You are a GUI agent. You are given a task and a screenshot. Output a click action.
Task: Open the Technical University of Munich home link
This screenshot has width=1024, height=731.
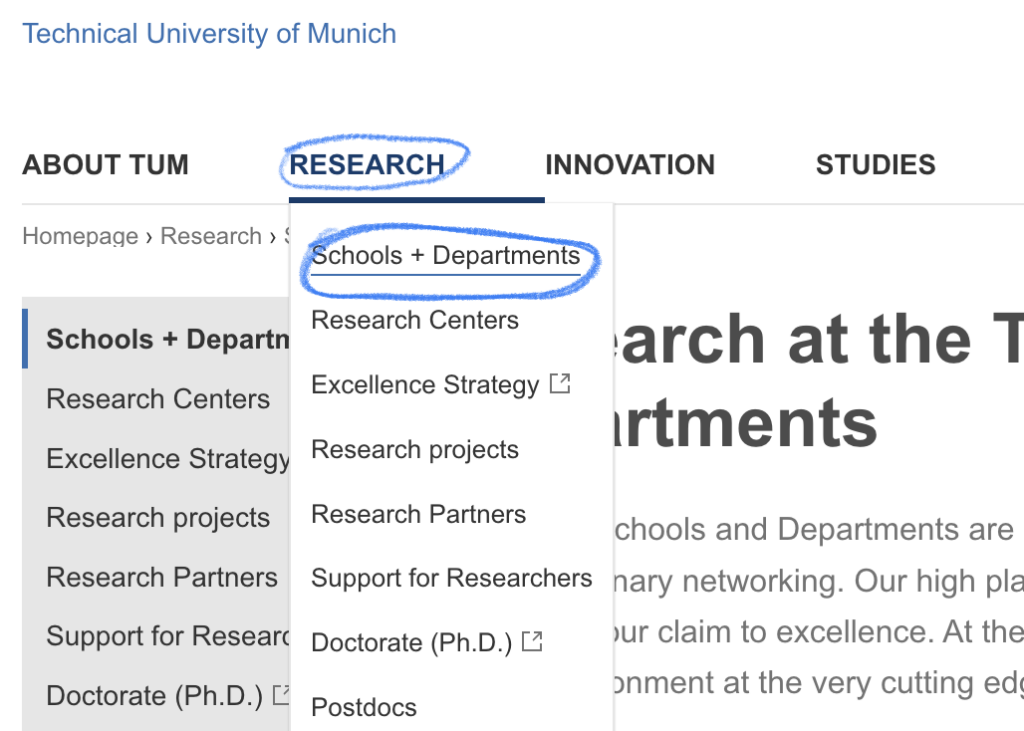click(209, 34)
